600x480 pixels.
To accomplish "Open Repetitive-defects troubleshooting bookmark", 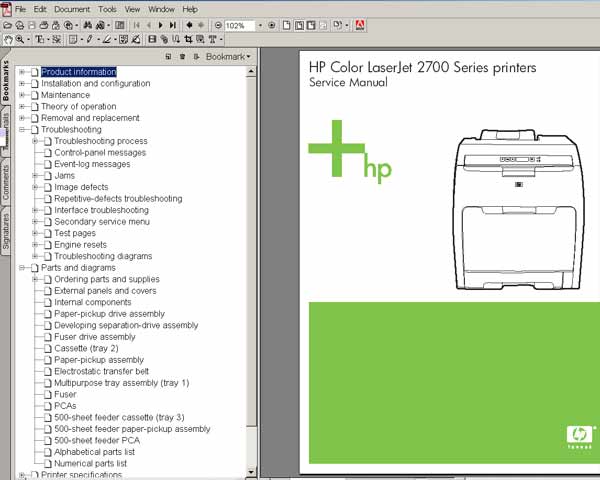I will [x=118, y=199].
